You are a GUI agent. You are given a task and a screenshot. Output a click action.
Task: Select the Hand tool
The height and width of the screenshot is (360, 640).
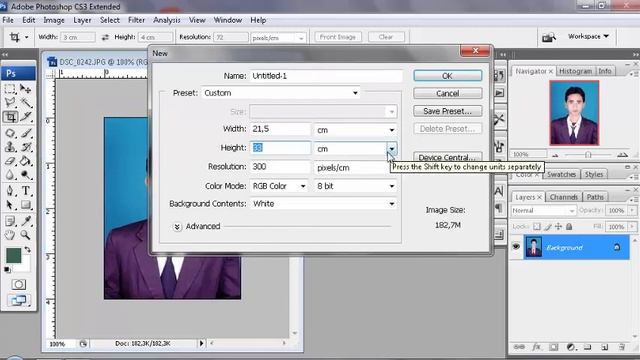(10, 235)
